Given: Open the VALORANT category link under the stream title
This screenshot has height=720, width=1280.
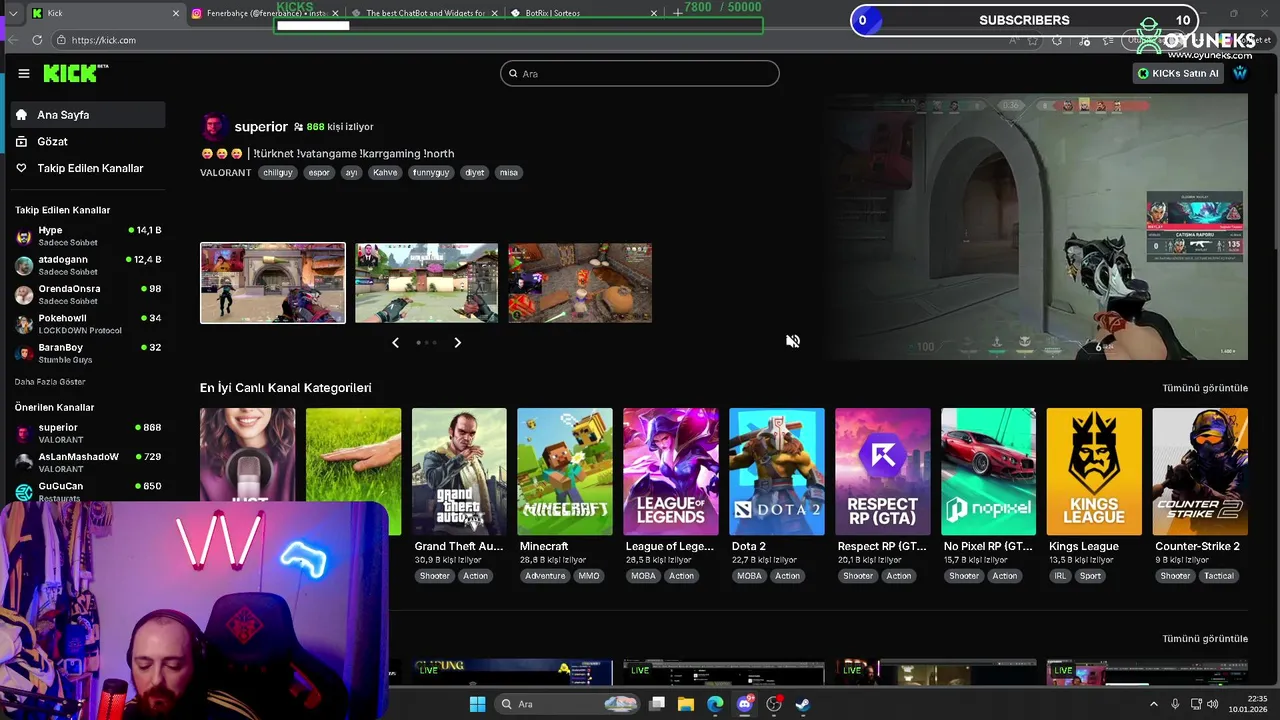Looking at the screenshot, I should [x=226, y=172].
